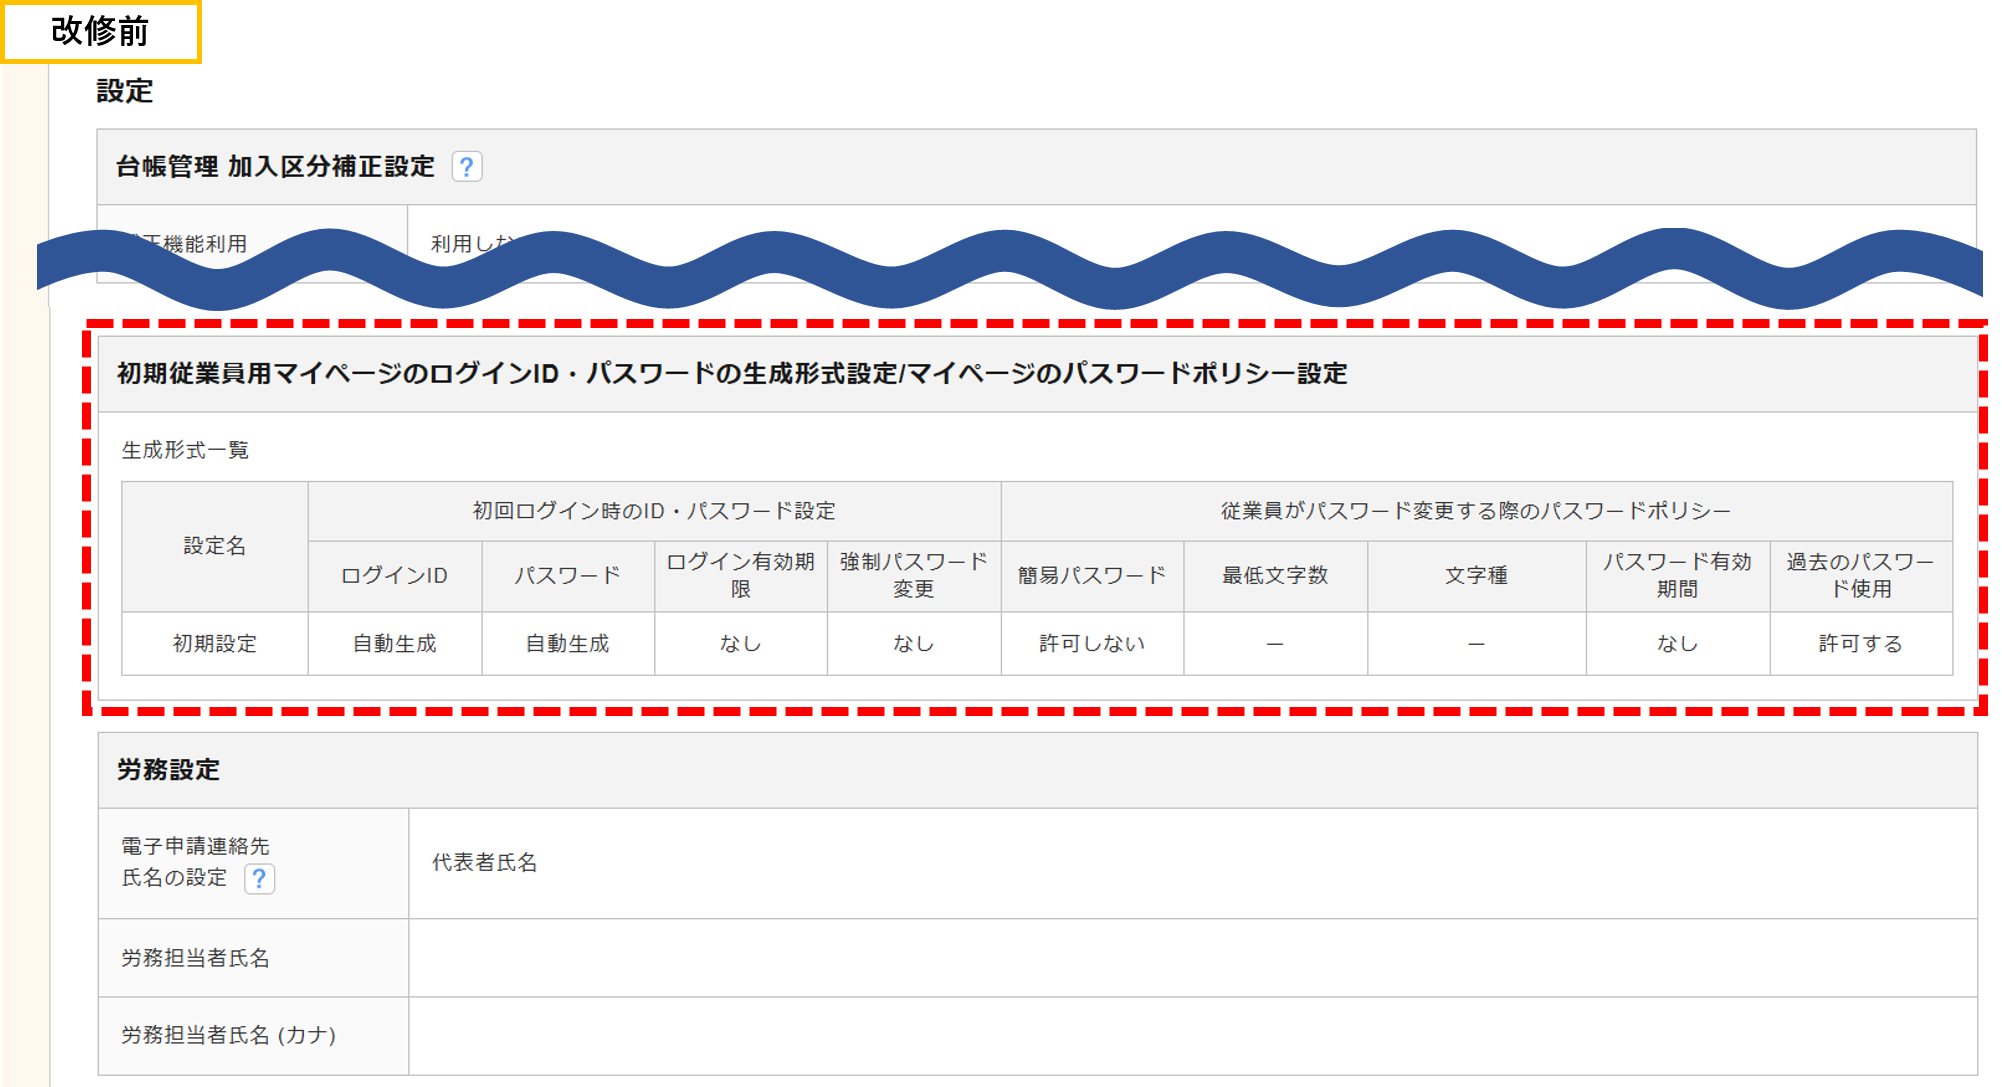Click the 代表者氏名 value
The height and width of the screenshot is (1087, 2002).
[485, 862]
